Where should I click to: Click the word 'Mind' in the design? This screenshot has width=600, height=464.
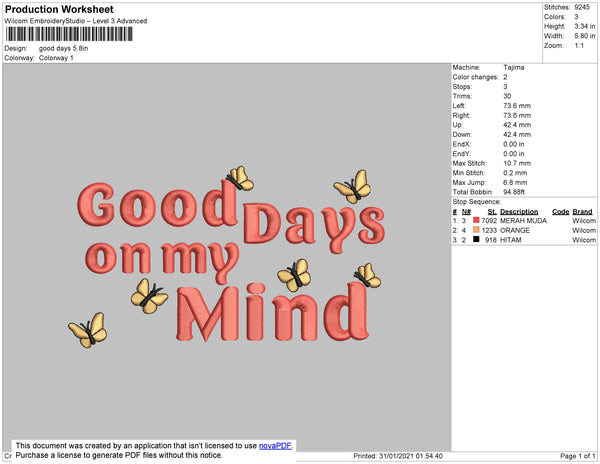[272, 313]
